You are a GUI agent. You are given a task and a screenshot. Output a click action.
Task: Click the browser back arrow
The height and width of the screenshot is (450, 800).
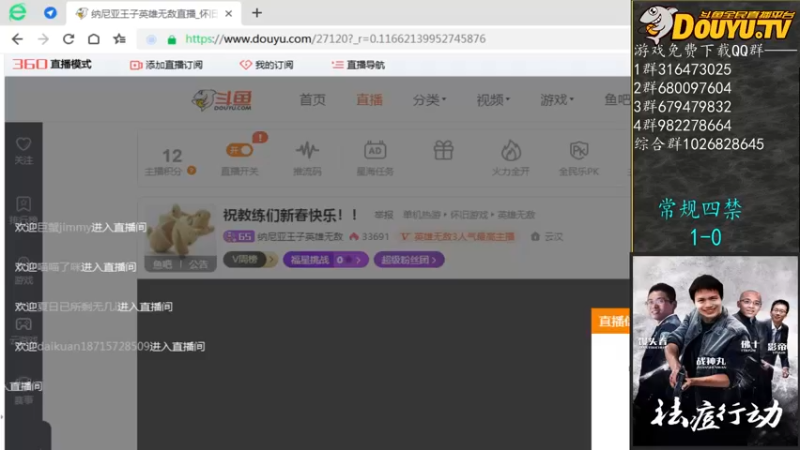click(x=17, y=39)
